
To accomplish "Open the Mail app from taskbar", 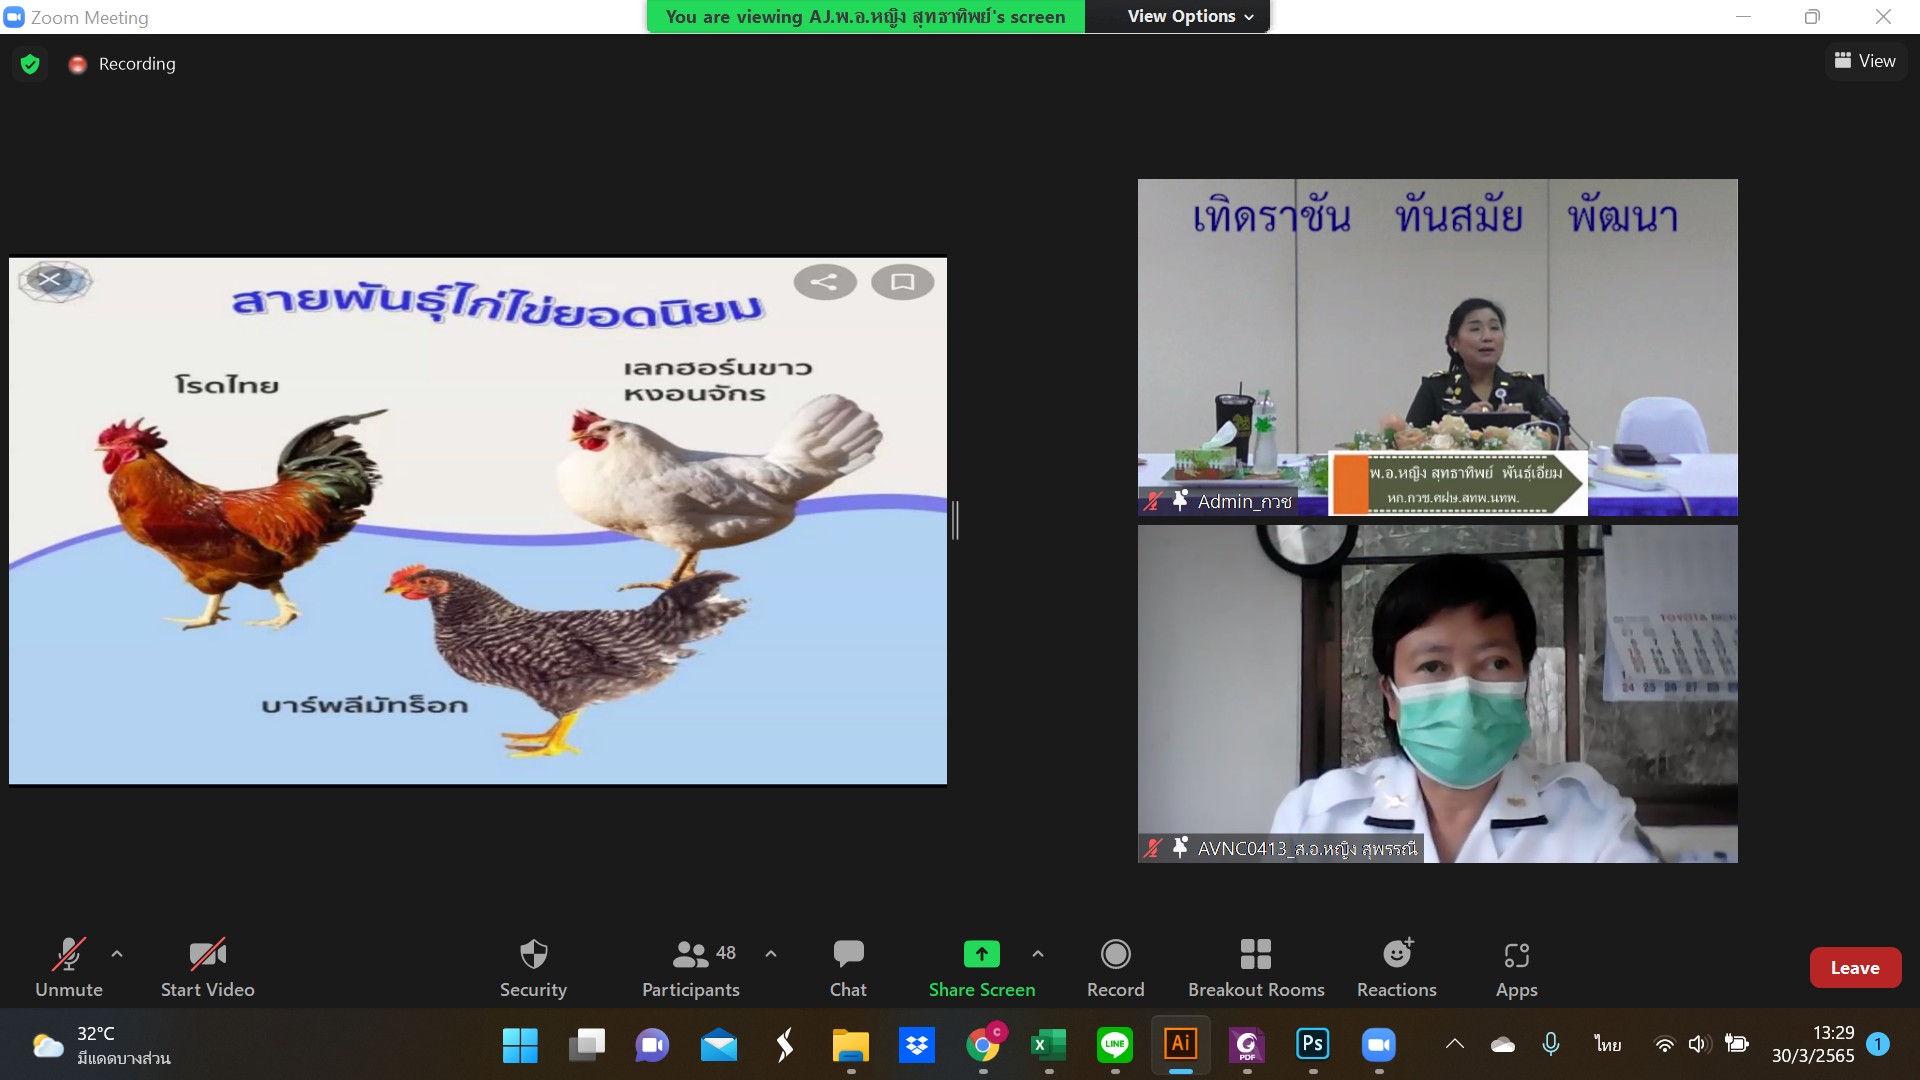I will pos(718,1045).
